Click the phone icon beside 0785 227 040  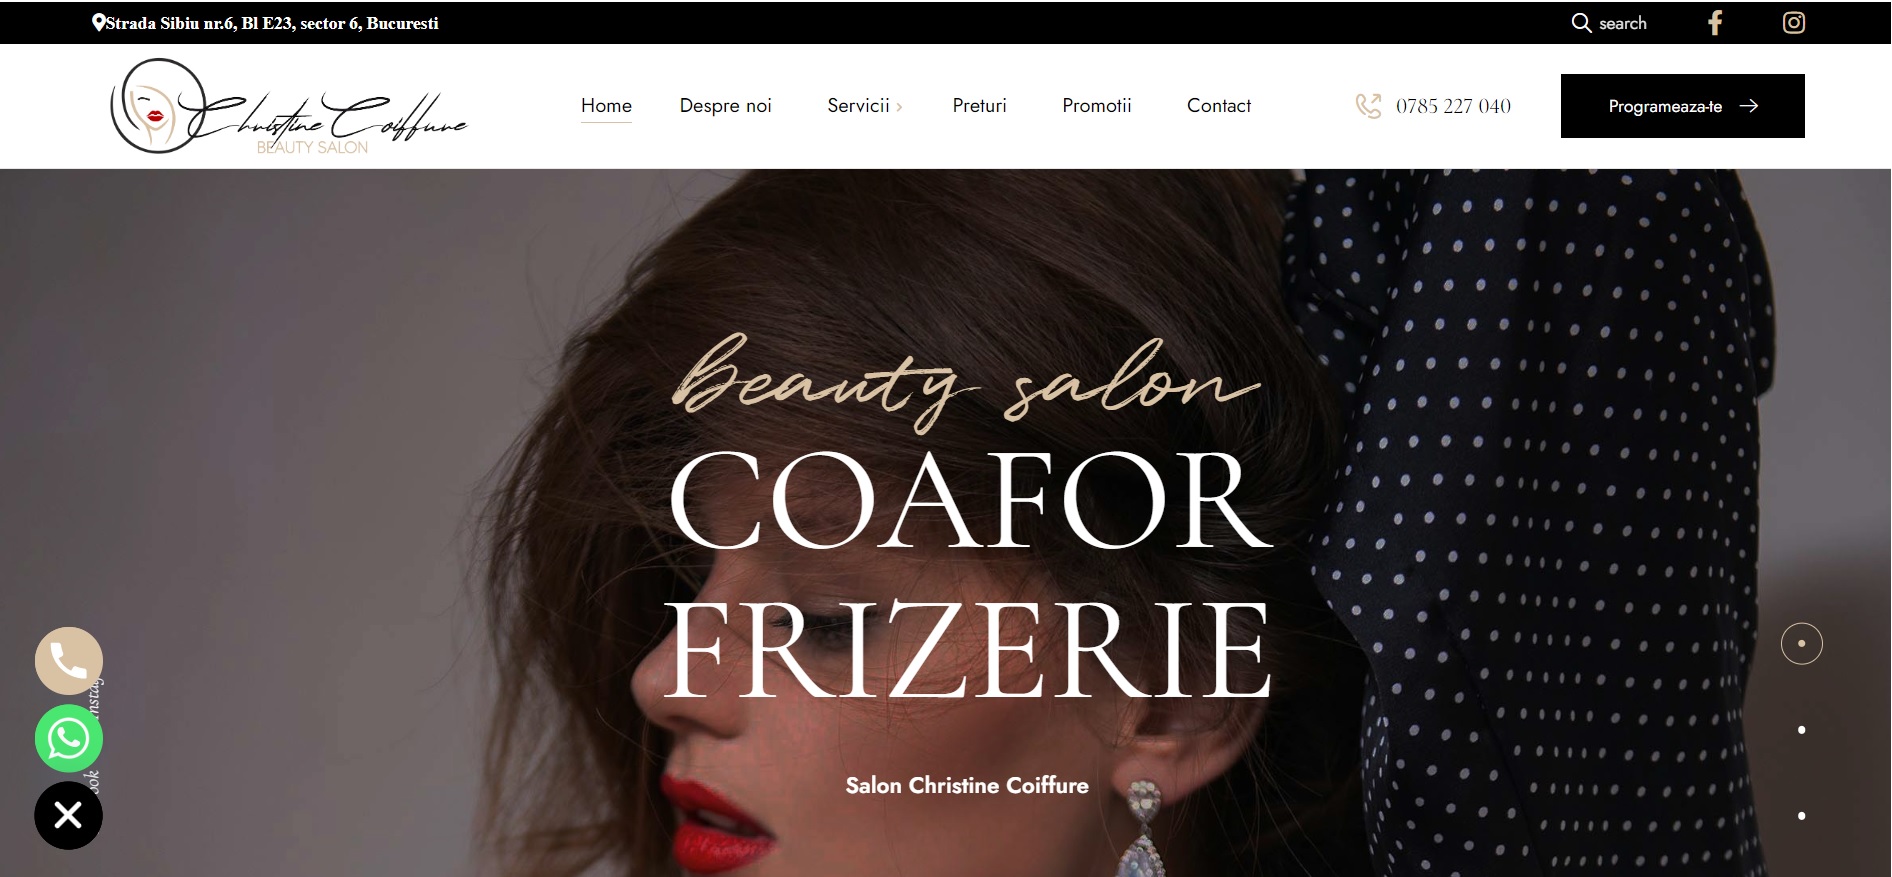click(x=1368, y=106)
